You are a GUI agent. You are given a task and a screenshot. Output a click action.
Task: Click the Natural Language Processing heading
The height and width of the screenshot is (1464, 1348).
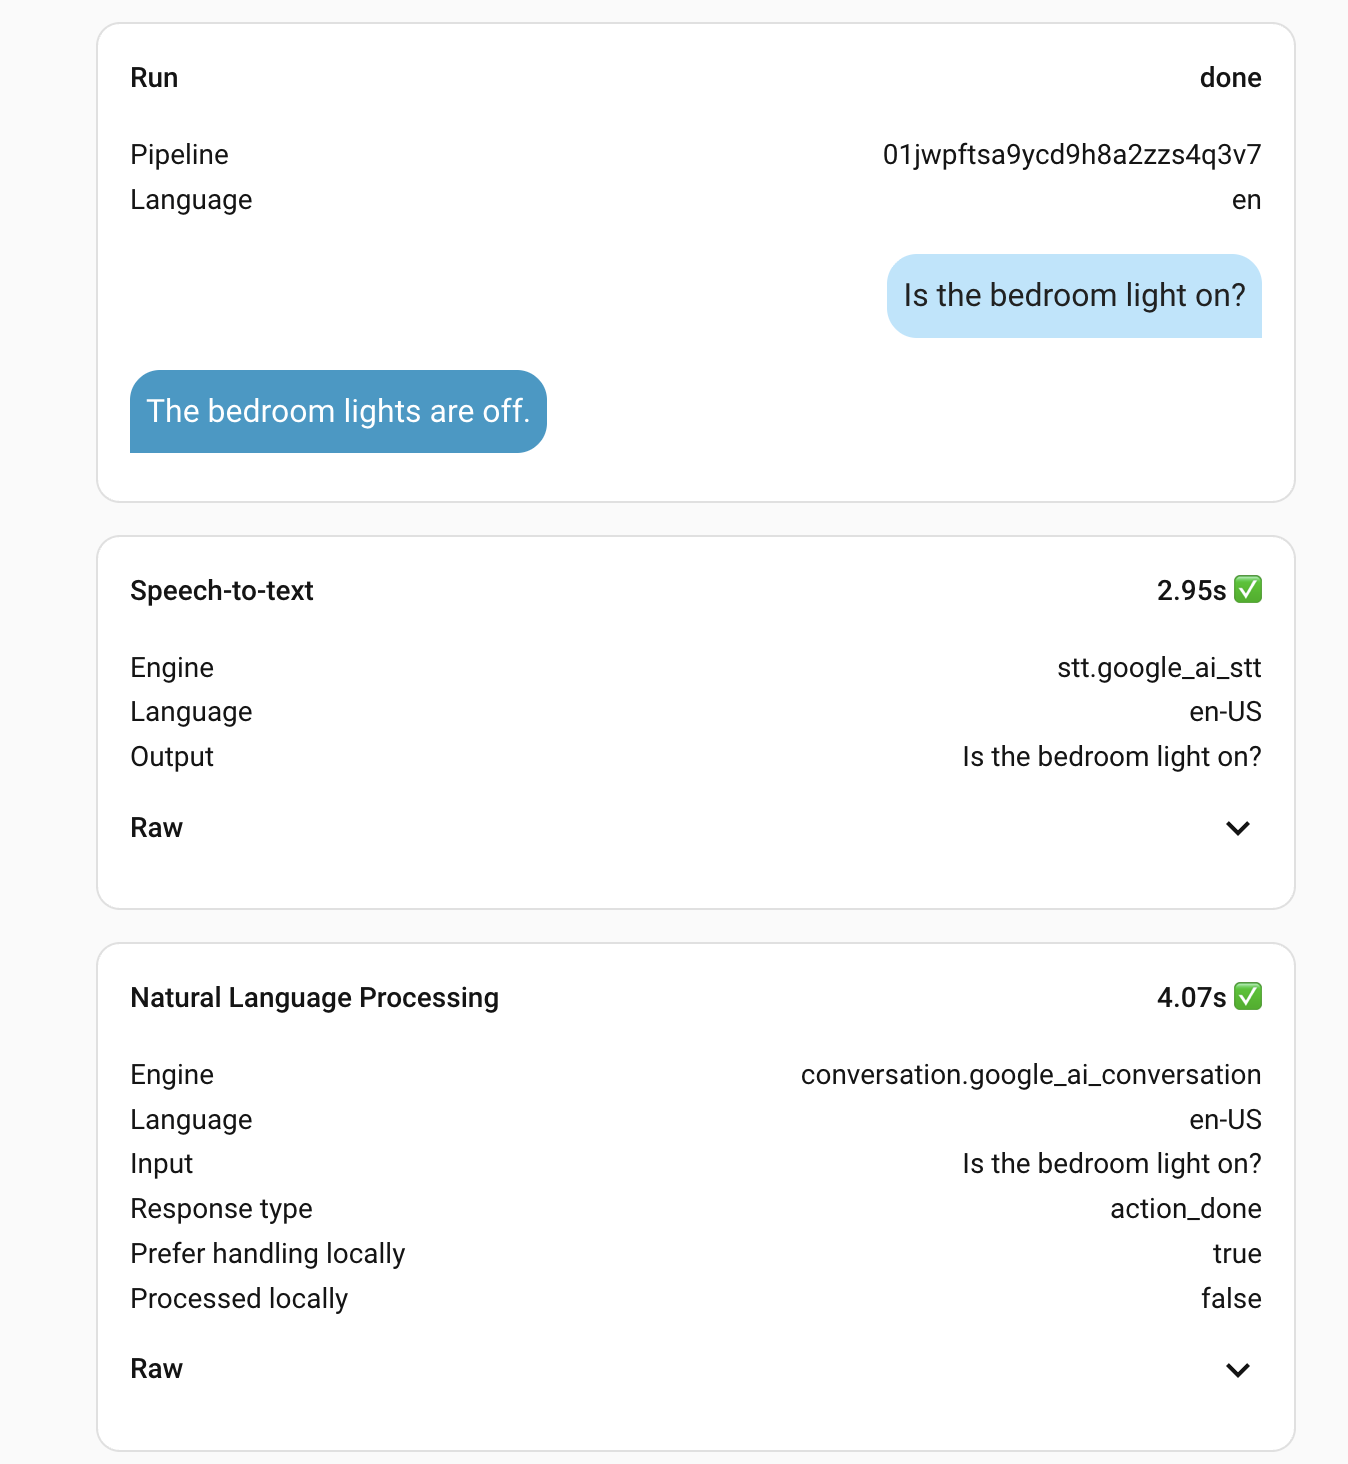[x=314, y=998]
